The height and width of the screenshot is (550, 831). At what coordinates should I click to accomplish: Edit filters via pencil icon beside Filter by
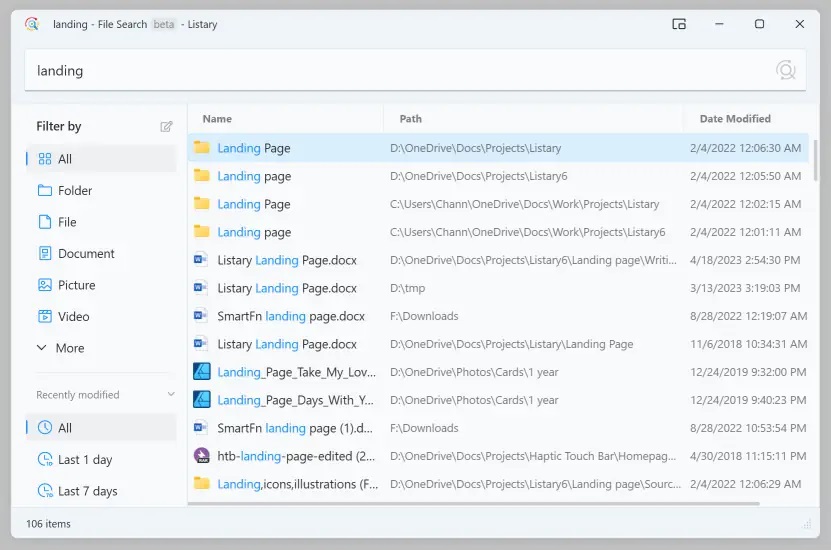tap(166, 126)
